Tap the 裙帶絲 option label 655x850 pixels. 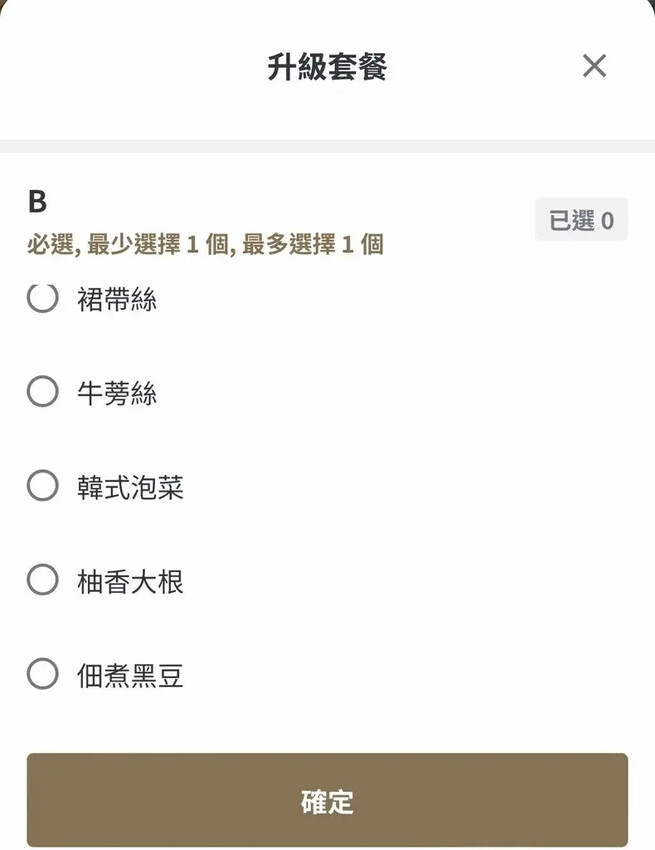[x=117, y=299]
